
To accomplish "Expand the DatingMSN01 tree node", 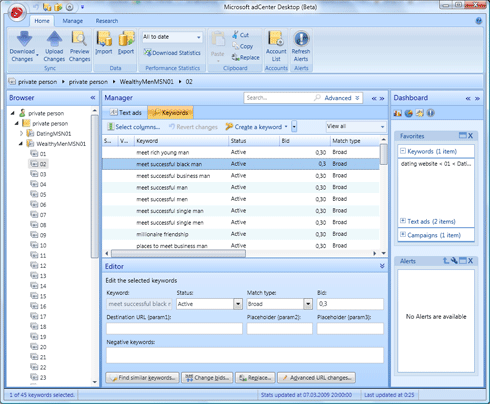I will 22,133.
